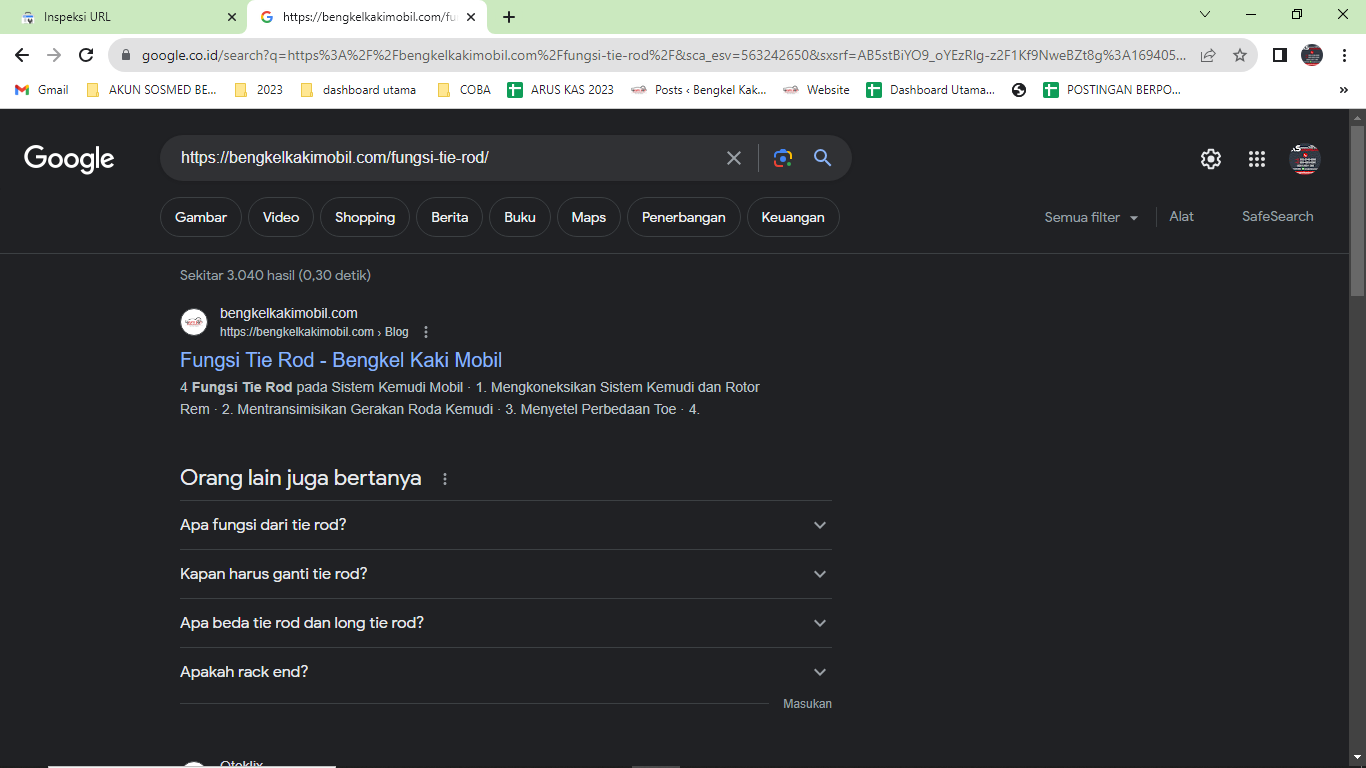Open Google quick settings gear
Image resolution: width=1366 pixels, height=768 pixels.
pyautogui.click(x=1211, y=159)
